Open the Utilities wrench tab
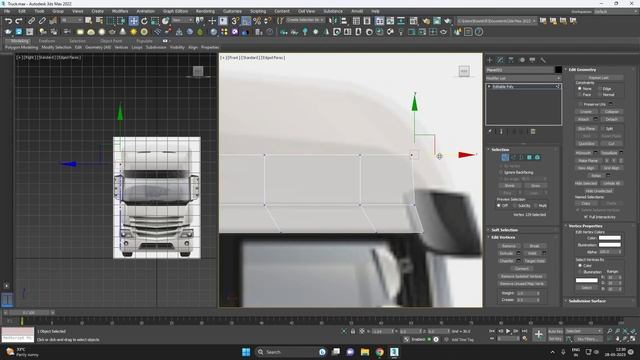The image size is (640, 360). click(x=543, y=60)
